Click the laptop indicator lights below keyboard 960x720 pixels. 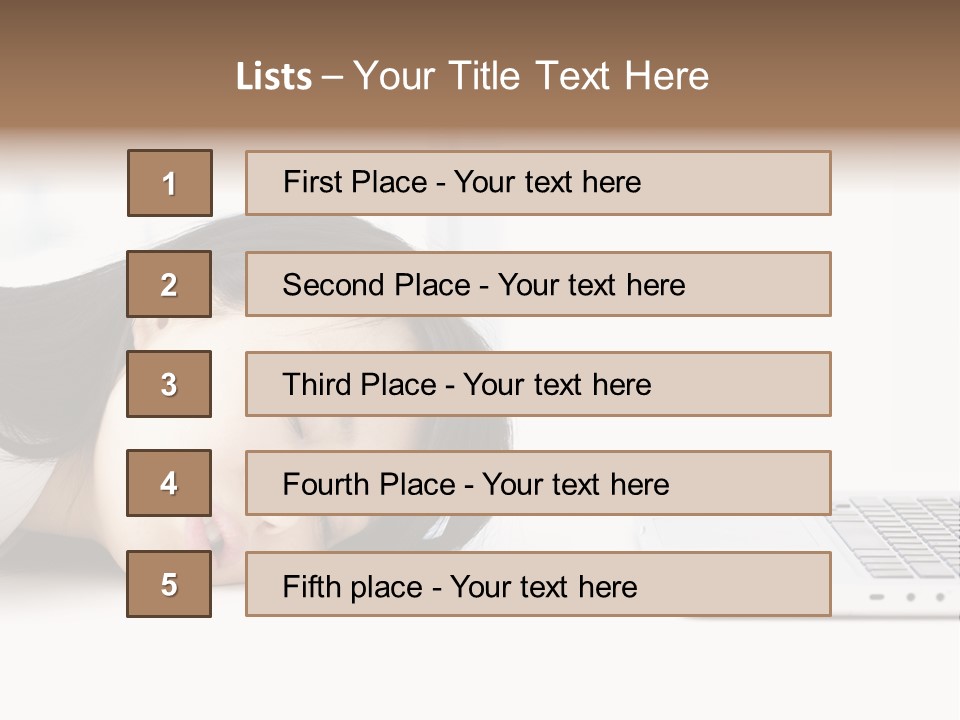tap(910, 597)
